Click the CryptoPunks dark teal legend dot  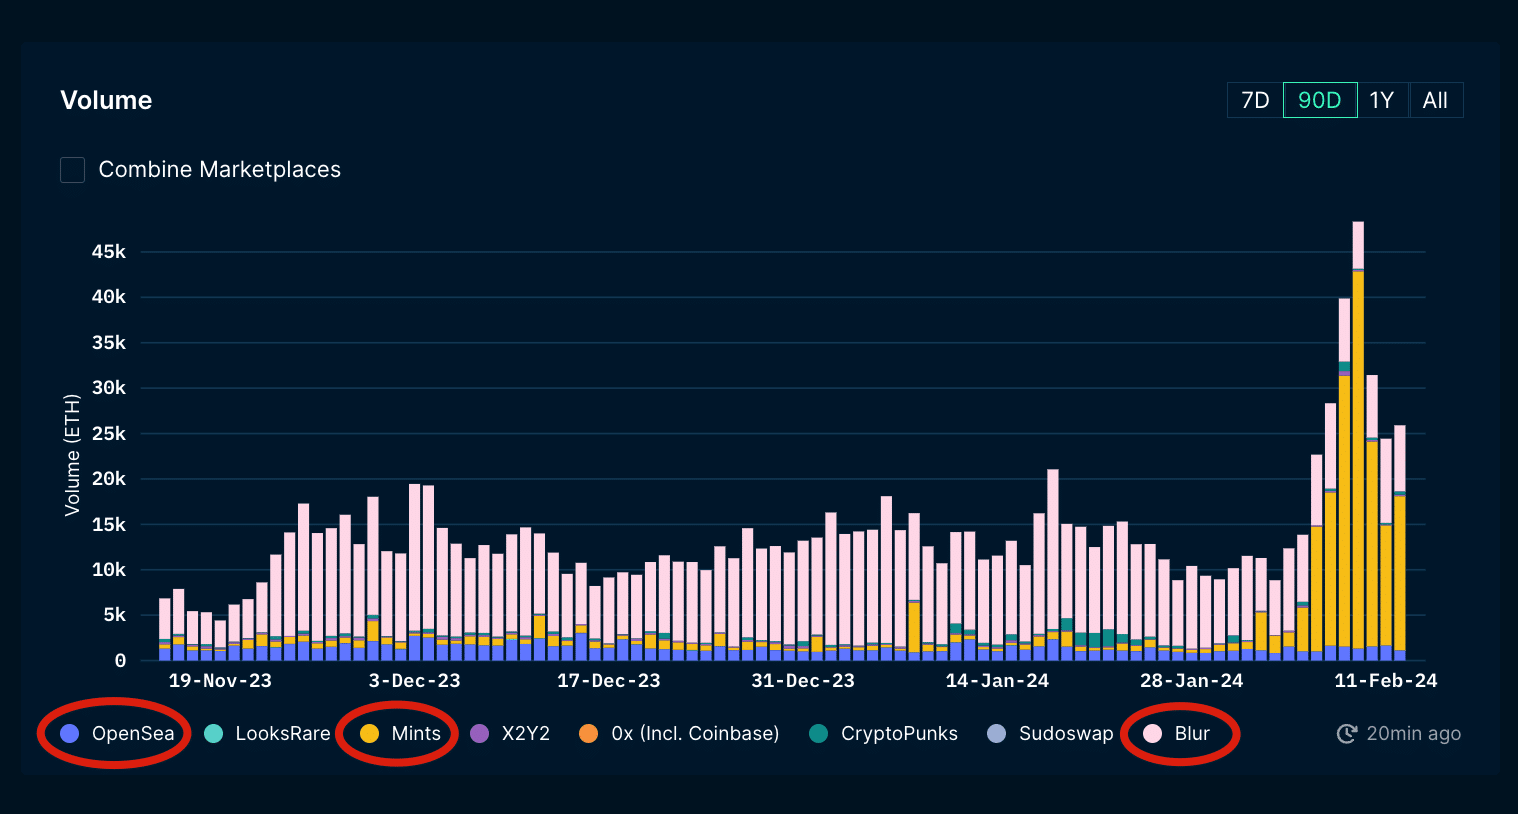(819, 734)
